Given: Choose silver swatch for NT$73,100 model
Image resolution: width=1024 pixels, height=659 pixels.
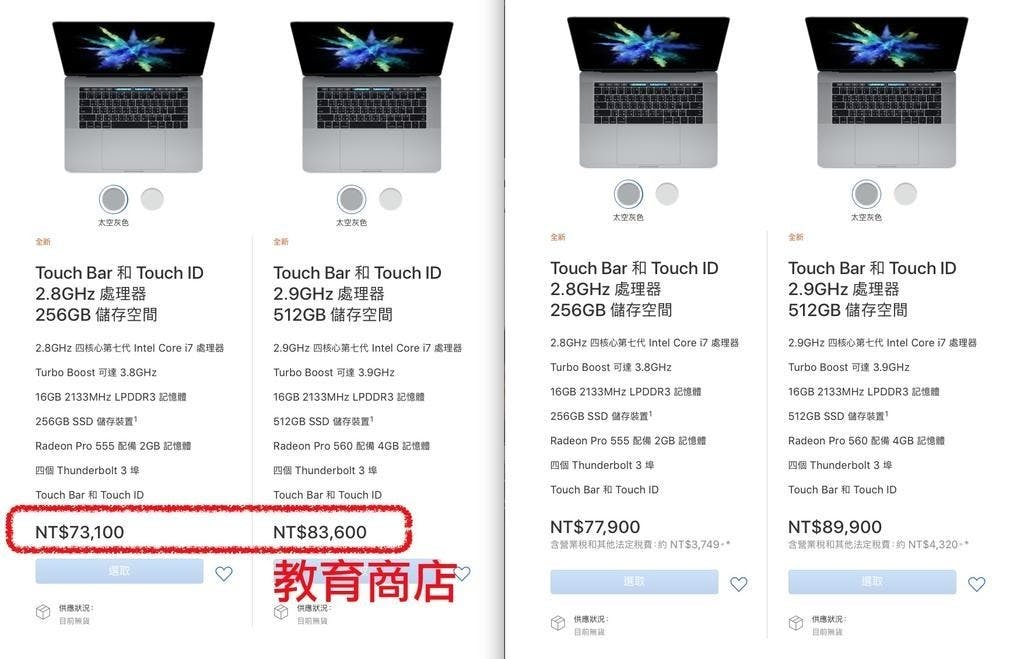Looking at the screenshot, I should tap(152, 199).
